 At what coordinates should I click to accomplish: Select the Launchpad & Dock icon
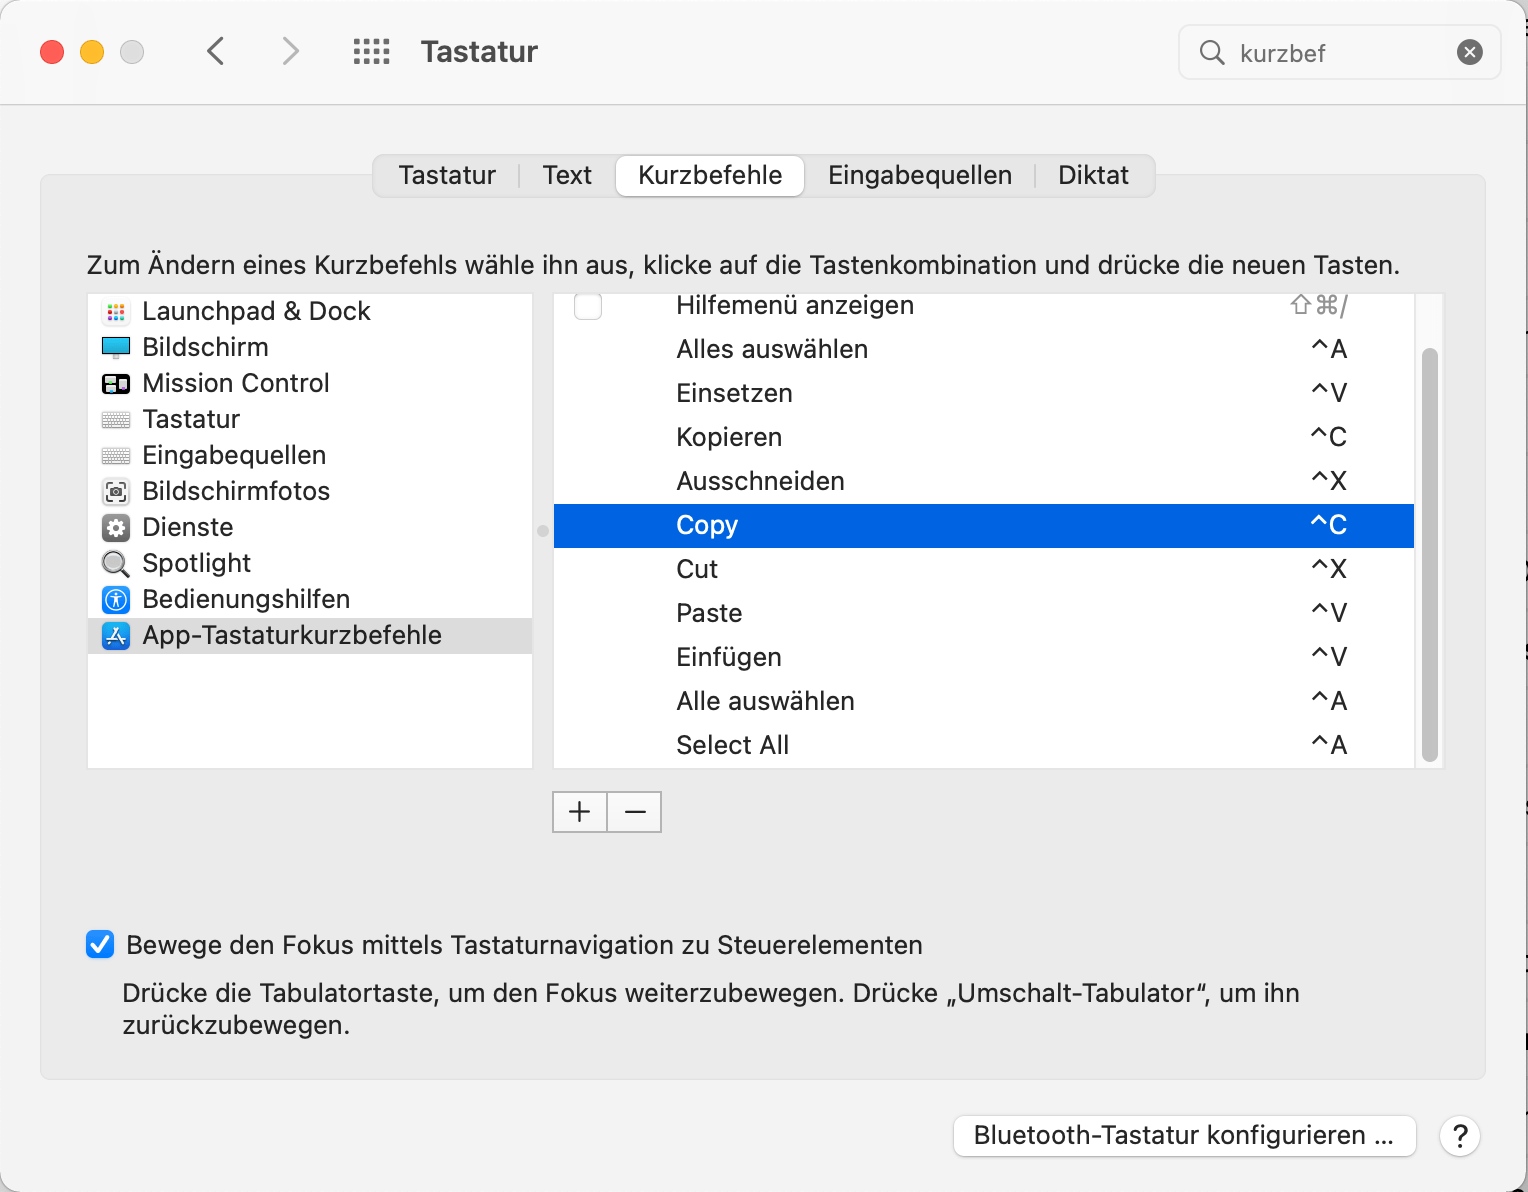pos(116,312)
